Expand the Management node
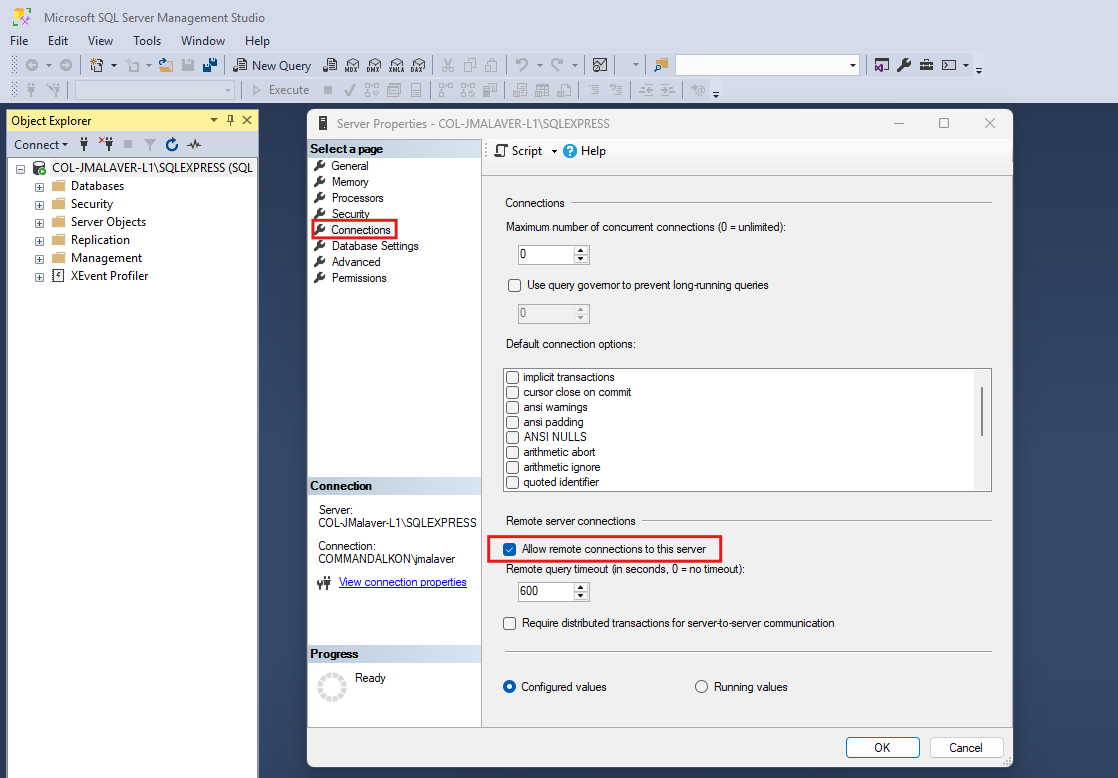1118x778 pixels. pos(39,259)
